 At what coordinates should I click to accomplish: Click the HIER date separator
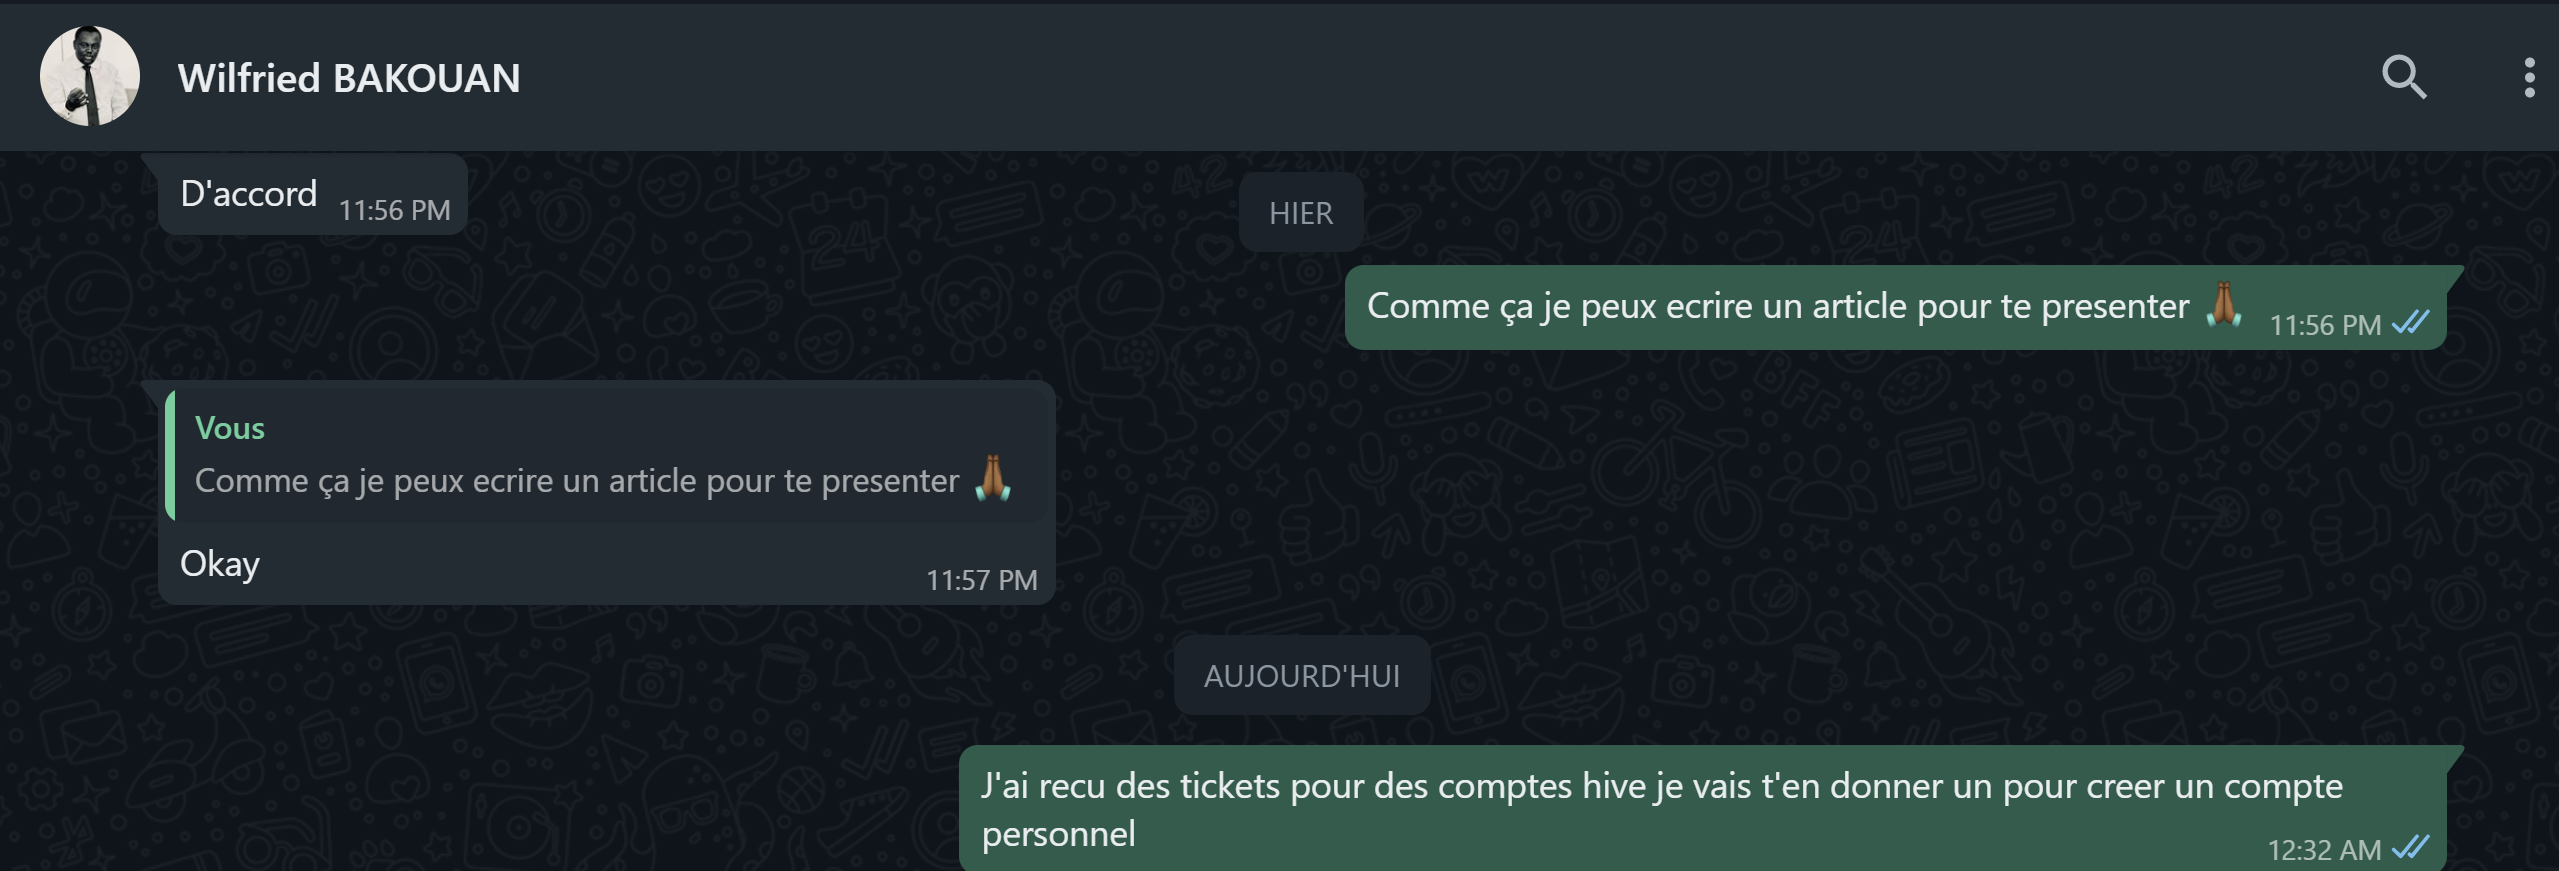(1301, 212)
